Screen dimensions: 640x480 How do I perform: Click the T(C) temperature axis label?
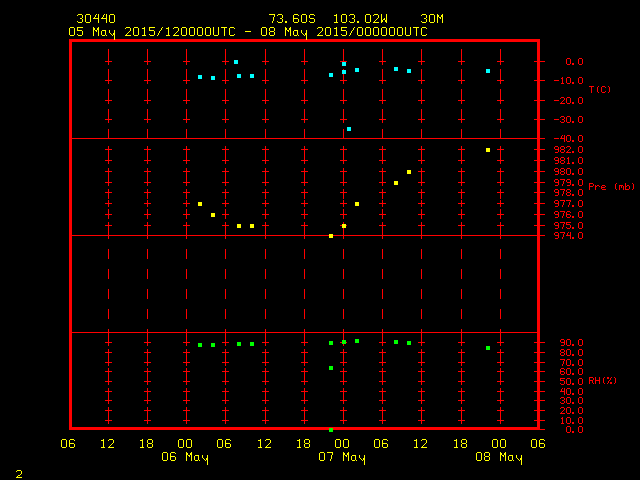coord(599,90)
